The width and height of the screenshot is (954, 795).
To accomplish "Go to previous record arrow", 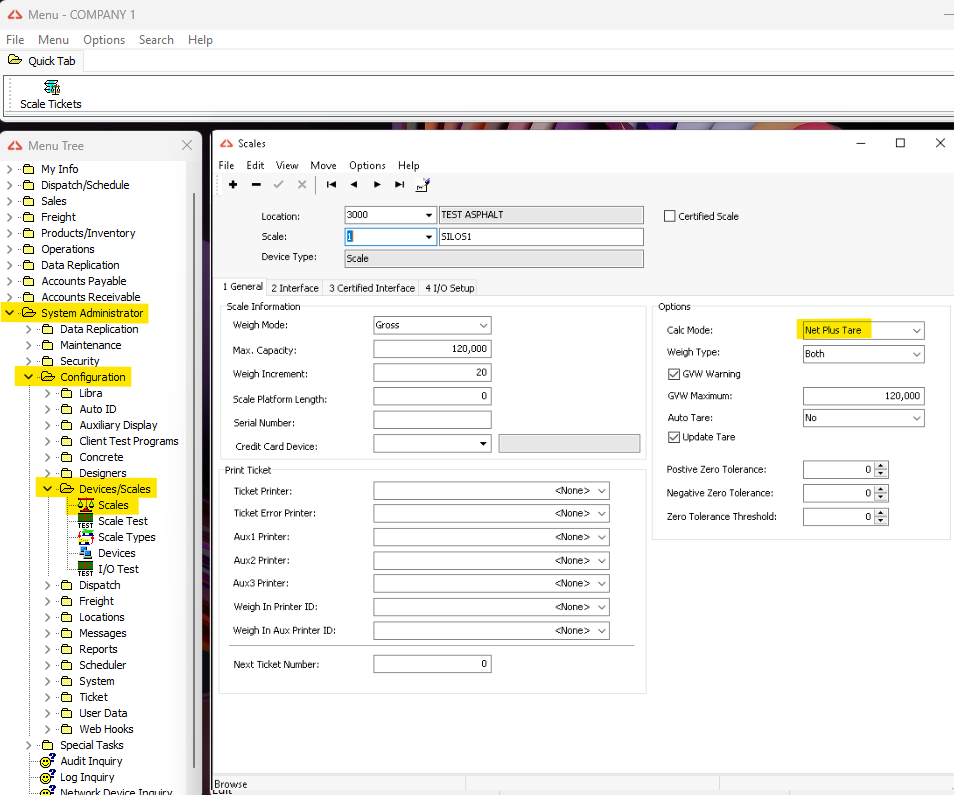I will 354,184.
